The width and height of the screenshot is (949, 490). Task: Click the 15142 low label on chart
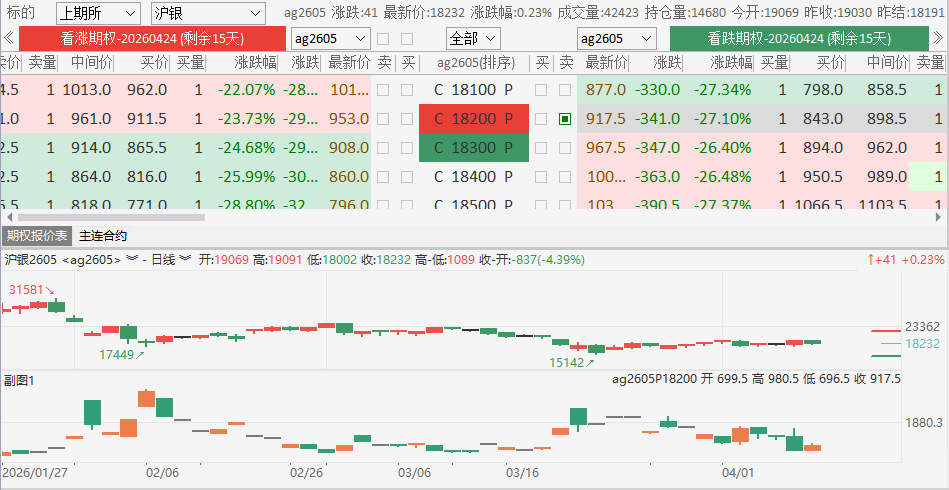567,363
